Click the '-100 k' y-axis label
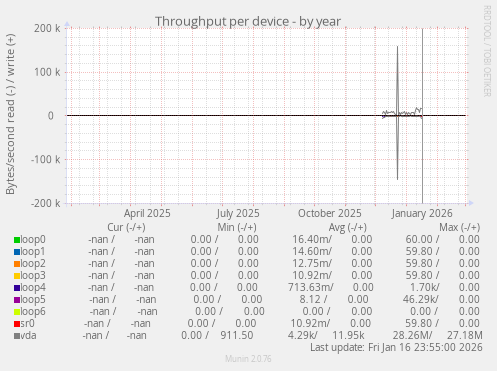 (46, 159)
